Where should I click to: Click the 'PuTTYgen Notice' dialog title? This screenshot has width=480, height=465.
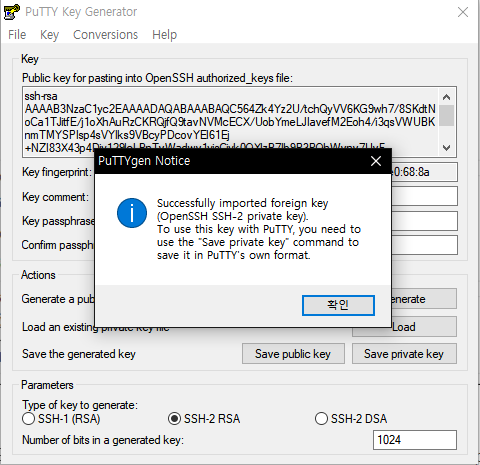(144, 161)
